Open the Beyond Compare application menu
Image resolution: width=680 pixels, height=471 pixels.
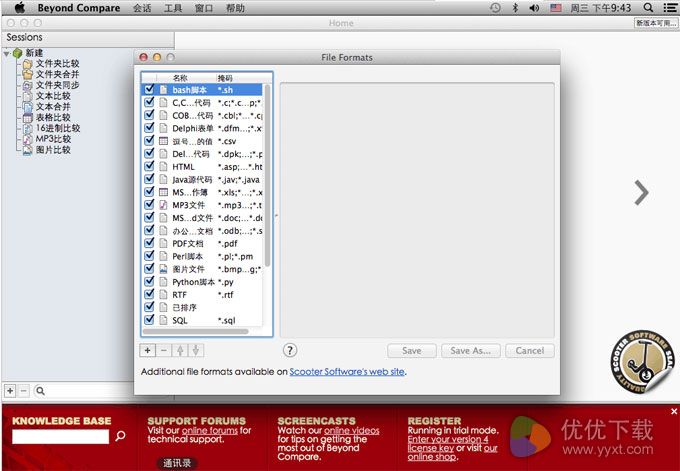coord(78,8)
